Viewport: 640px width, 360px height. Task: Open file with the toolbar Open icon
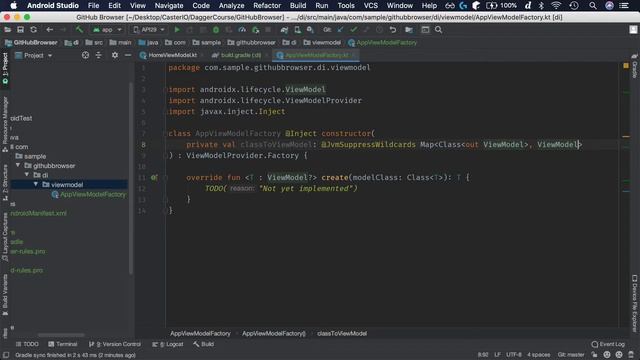point(7,30)
